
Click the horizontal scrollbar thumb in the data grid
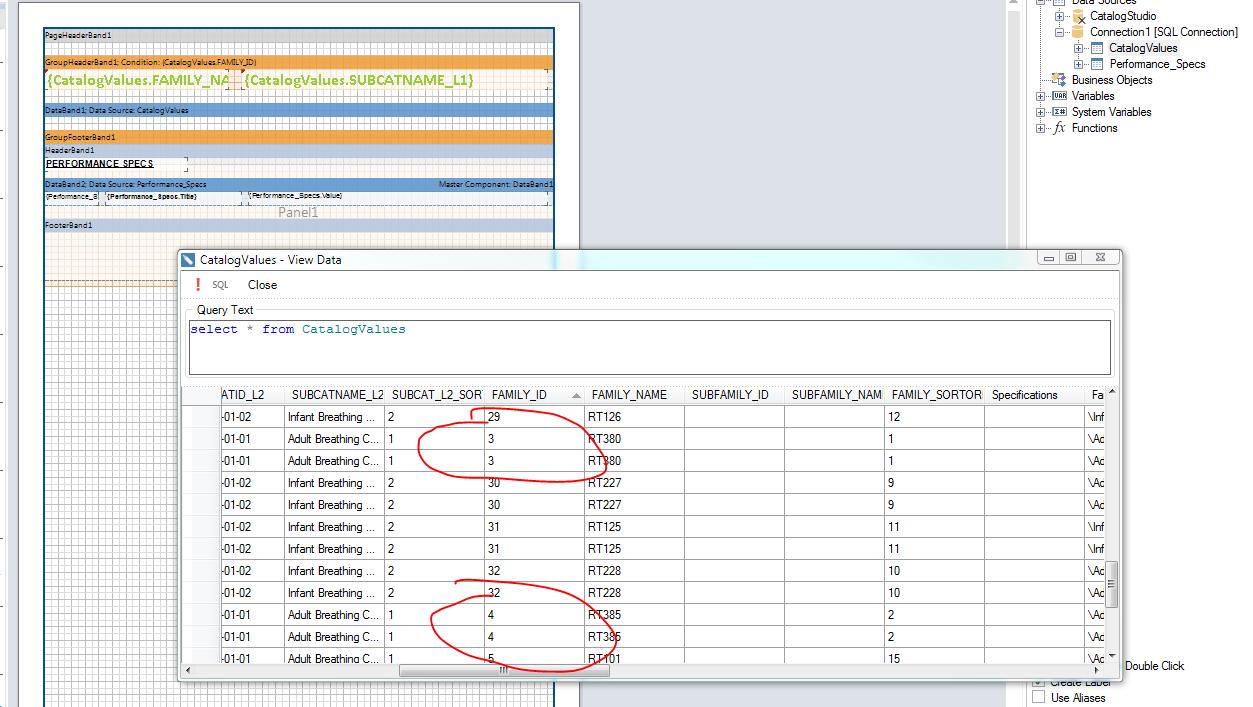pyautogui.click(x=504, y=671)
